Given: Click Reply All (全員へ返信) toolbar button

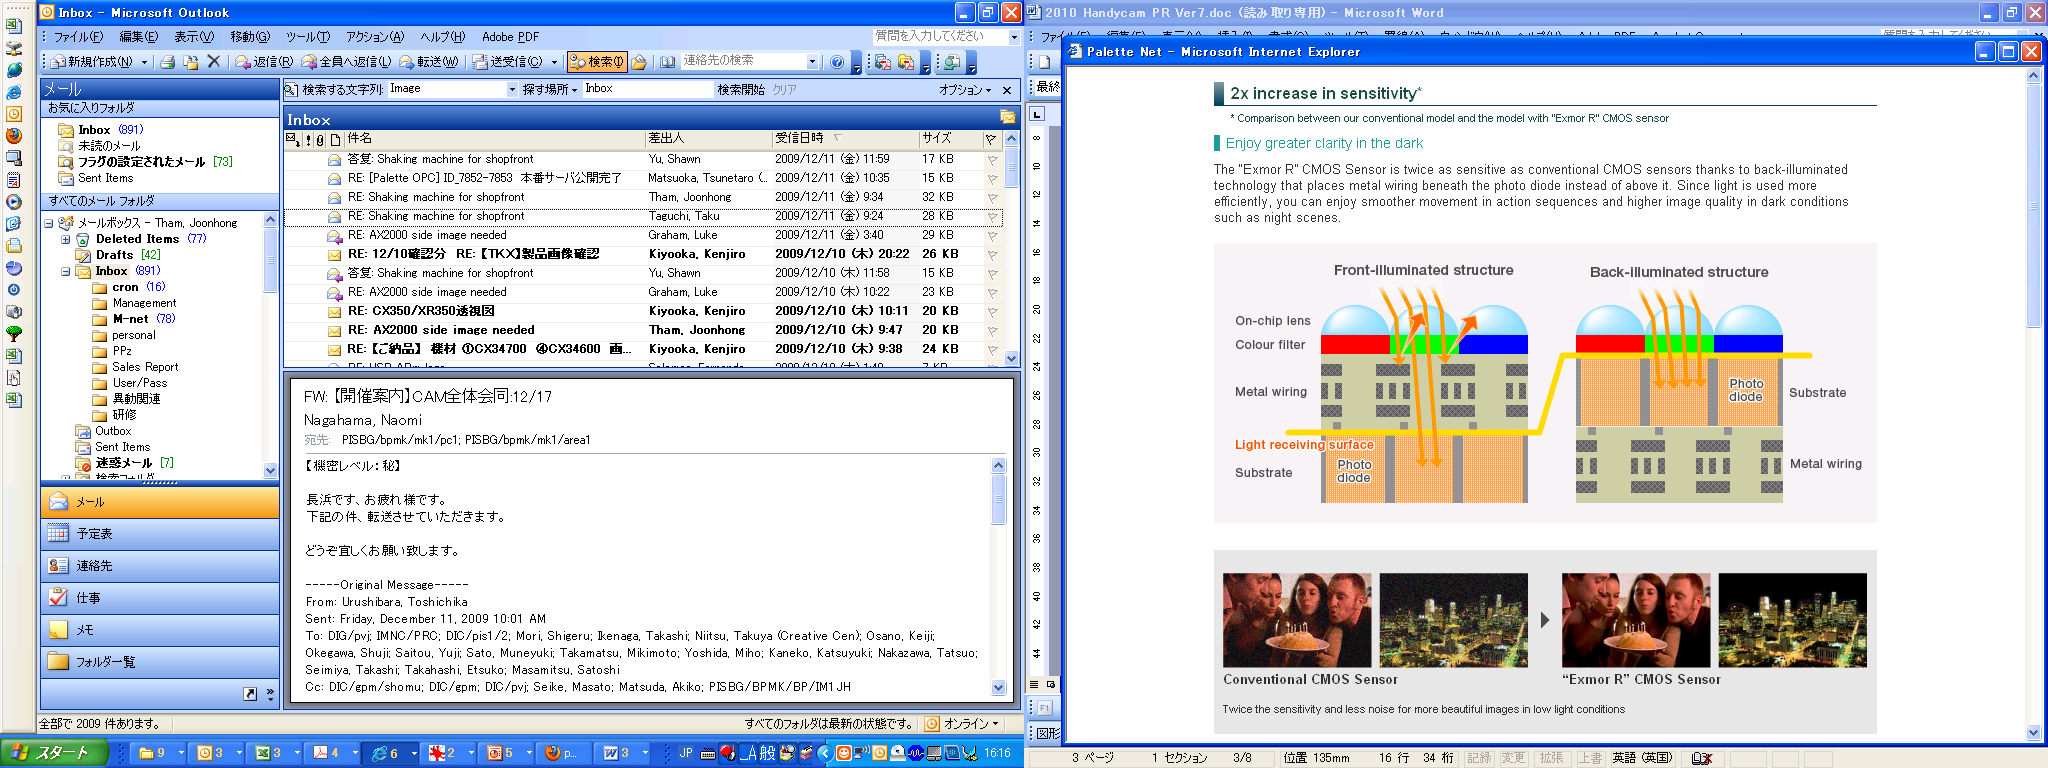Looking at the screenshot, I should (347, 62).
